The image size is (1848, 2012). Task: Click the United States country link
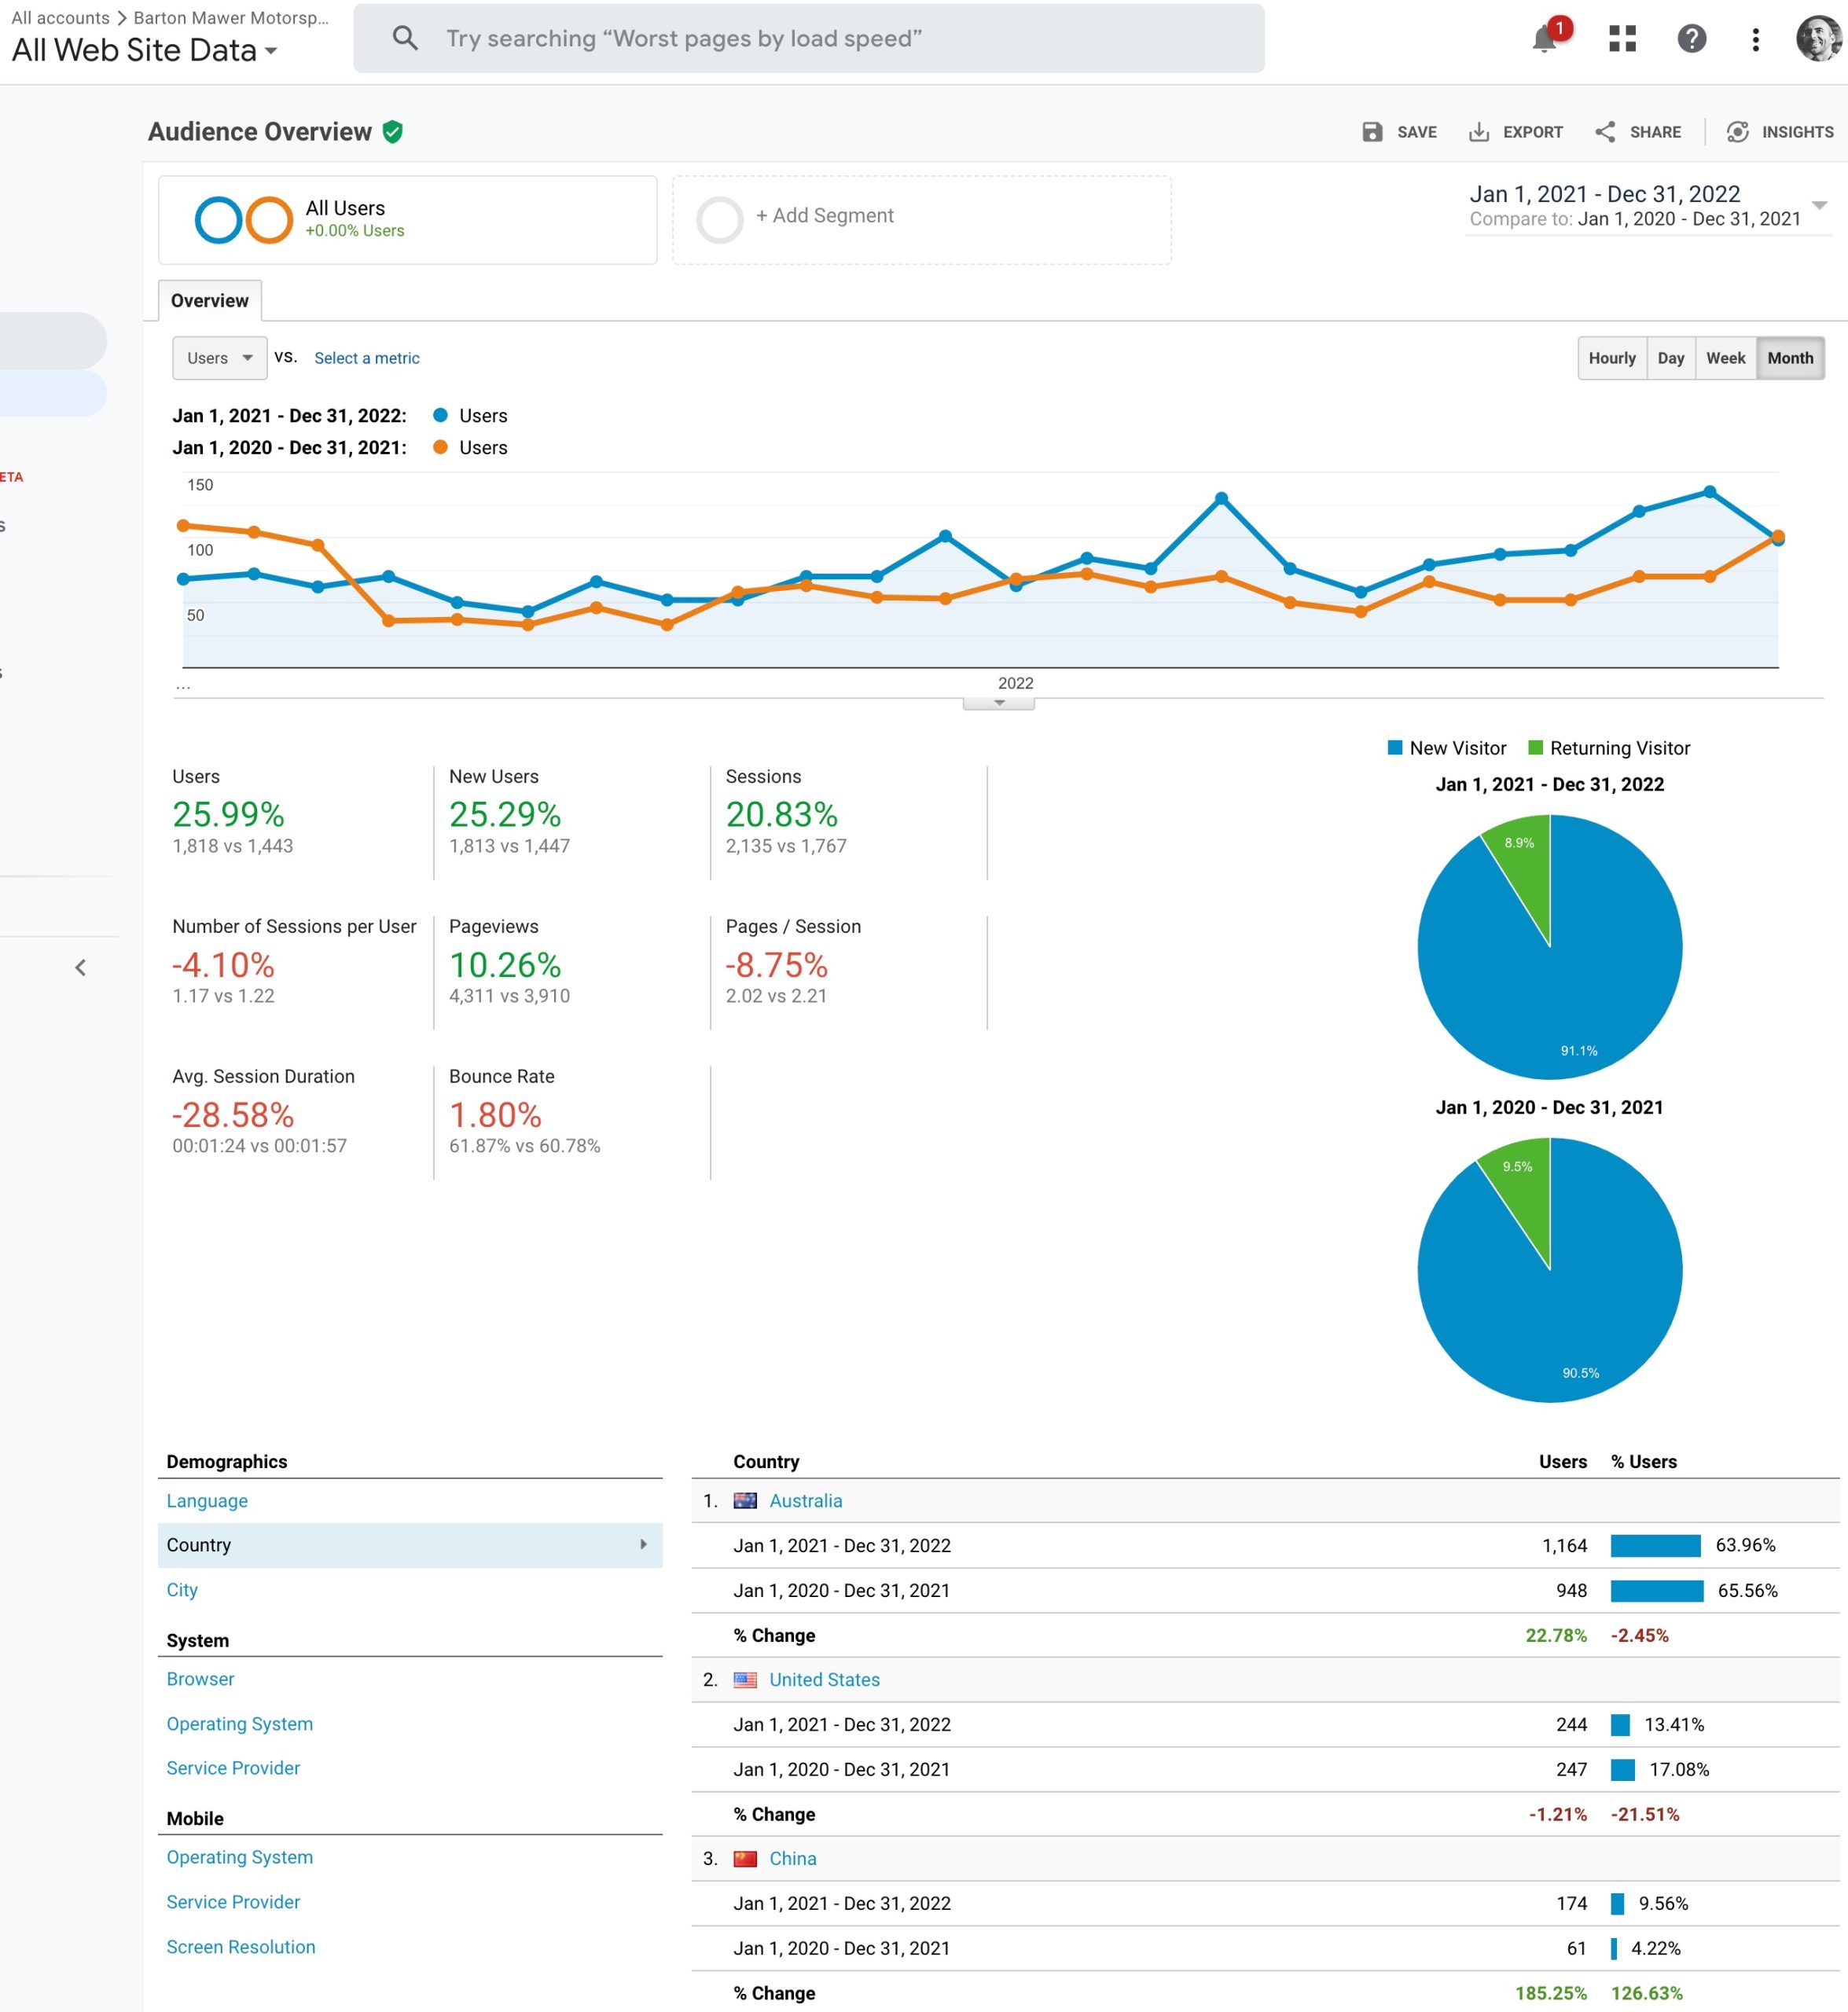coord(825,1679)
